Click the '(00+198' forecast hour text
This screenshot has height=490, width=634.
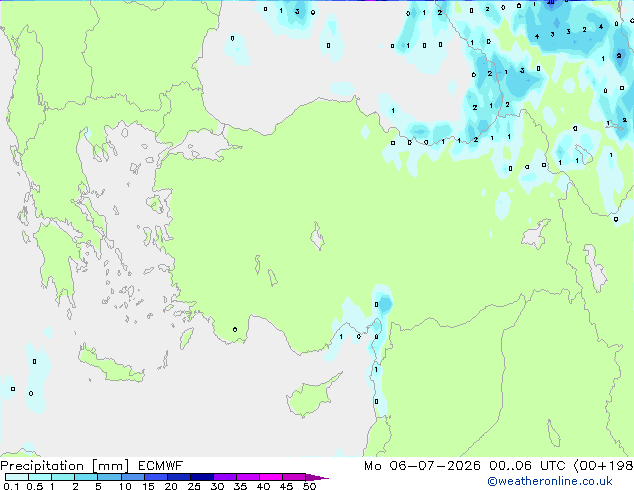(604, 466)
